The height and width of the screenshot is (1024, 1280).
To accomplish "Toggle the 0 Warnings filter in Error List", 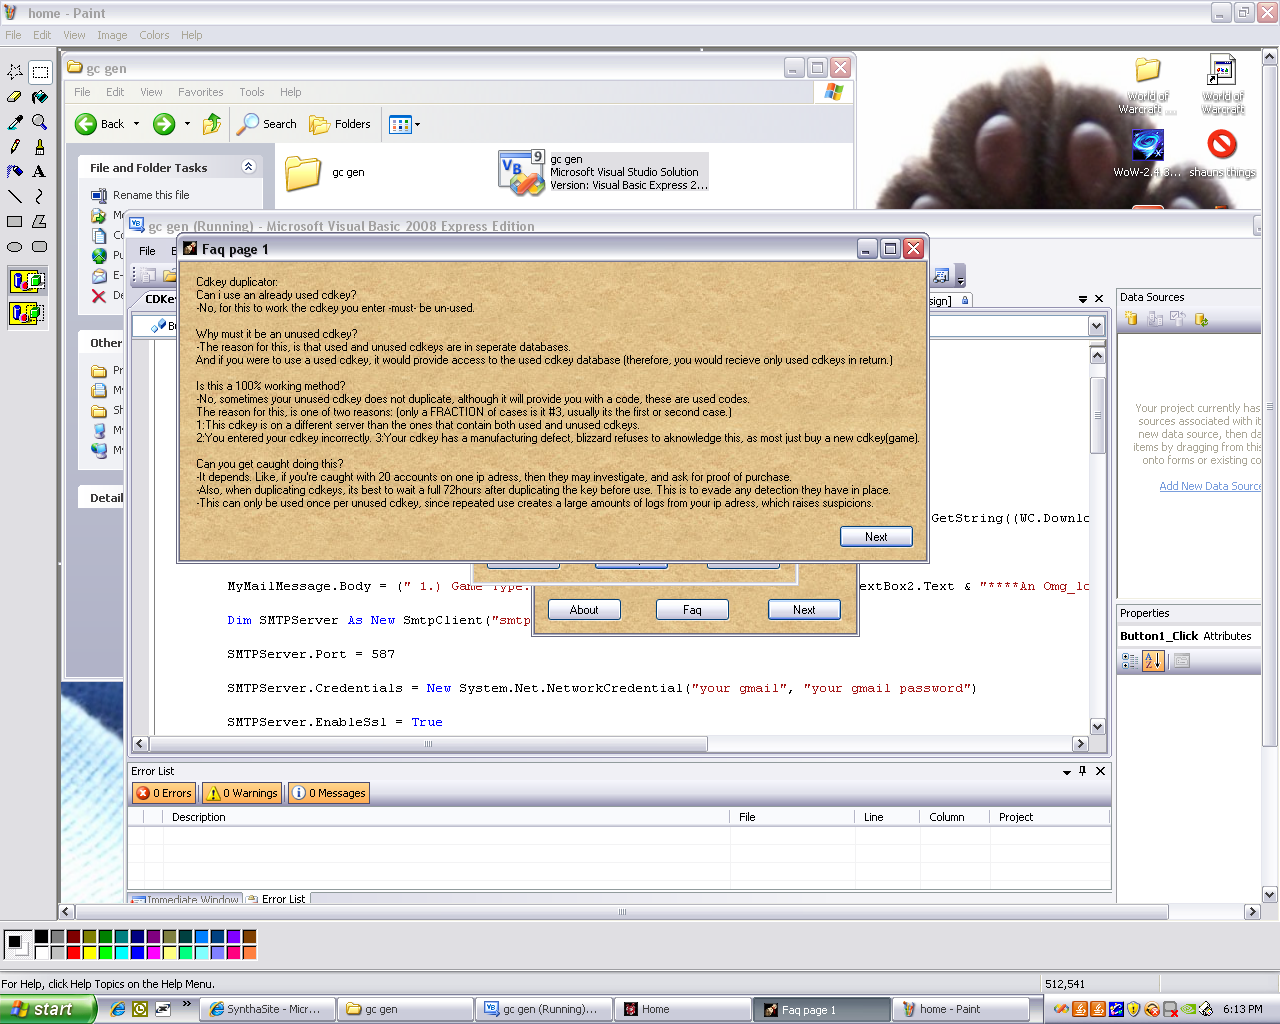I will [x=242, y=793].
